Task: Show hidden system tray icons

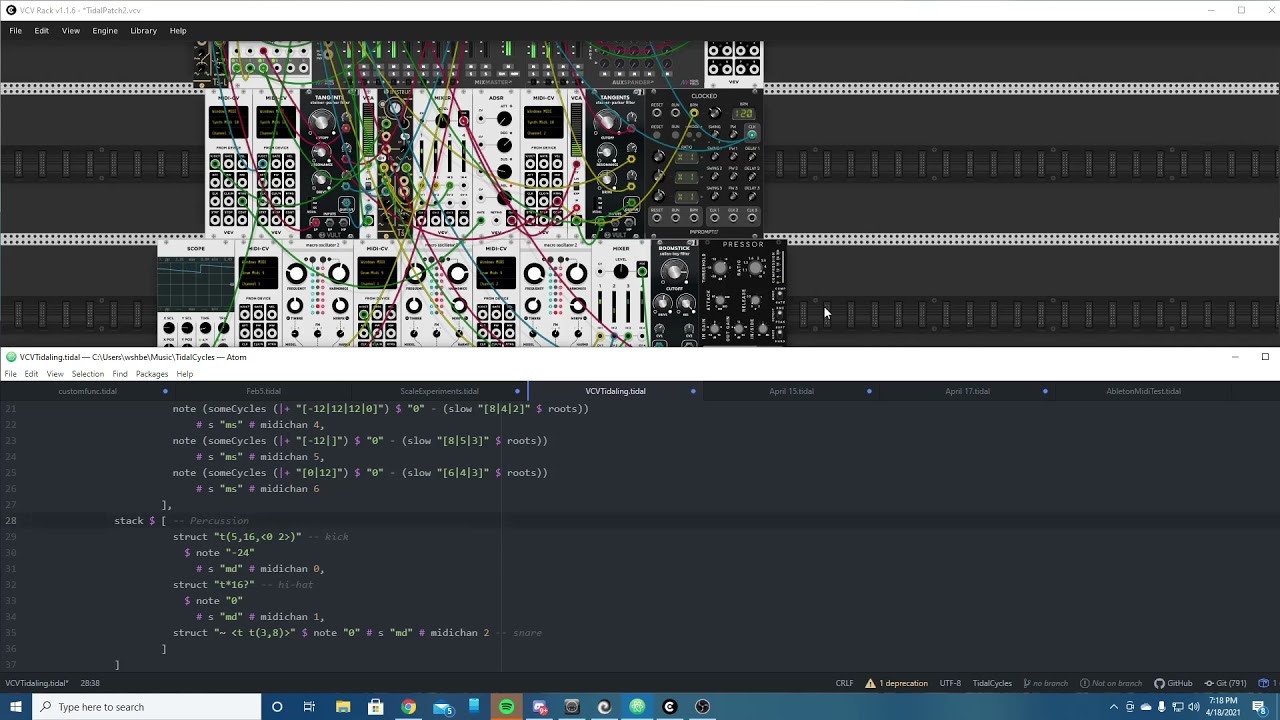Action: tap(1114, 707)
